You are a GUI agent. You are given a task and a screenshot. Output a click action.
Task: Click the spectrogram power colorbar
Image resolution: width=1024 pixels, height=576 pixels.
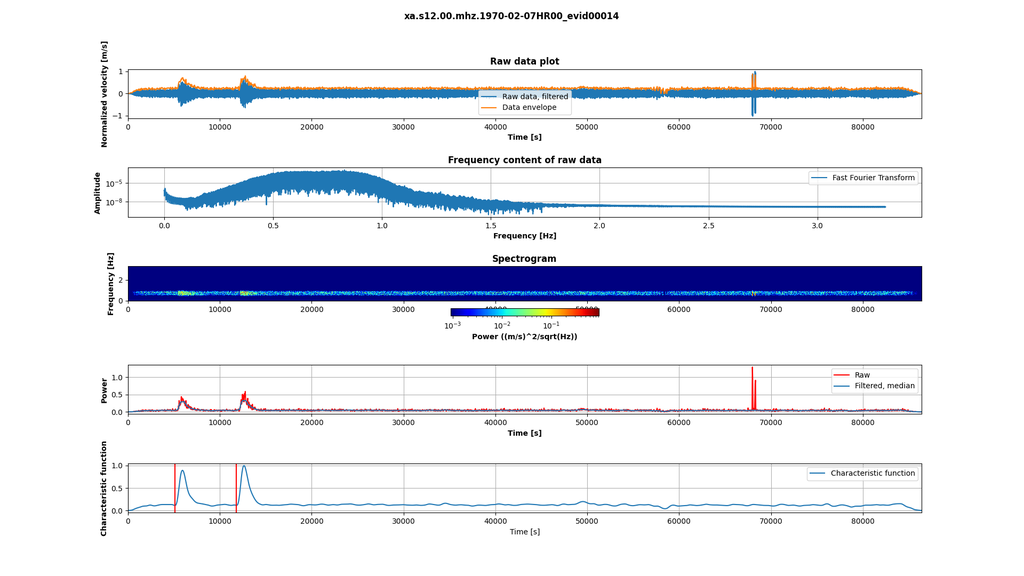tap(525, 313)
